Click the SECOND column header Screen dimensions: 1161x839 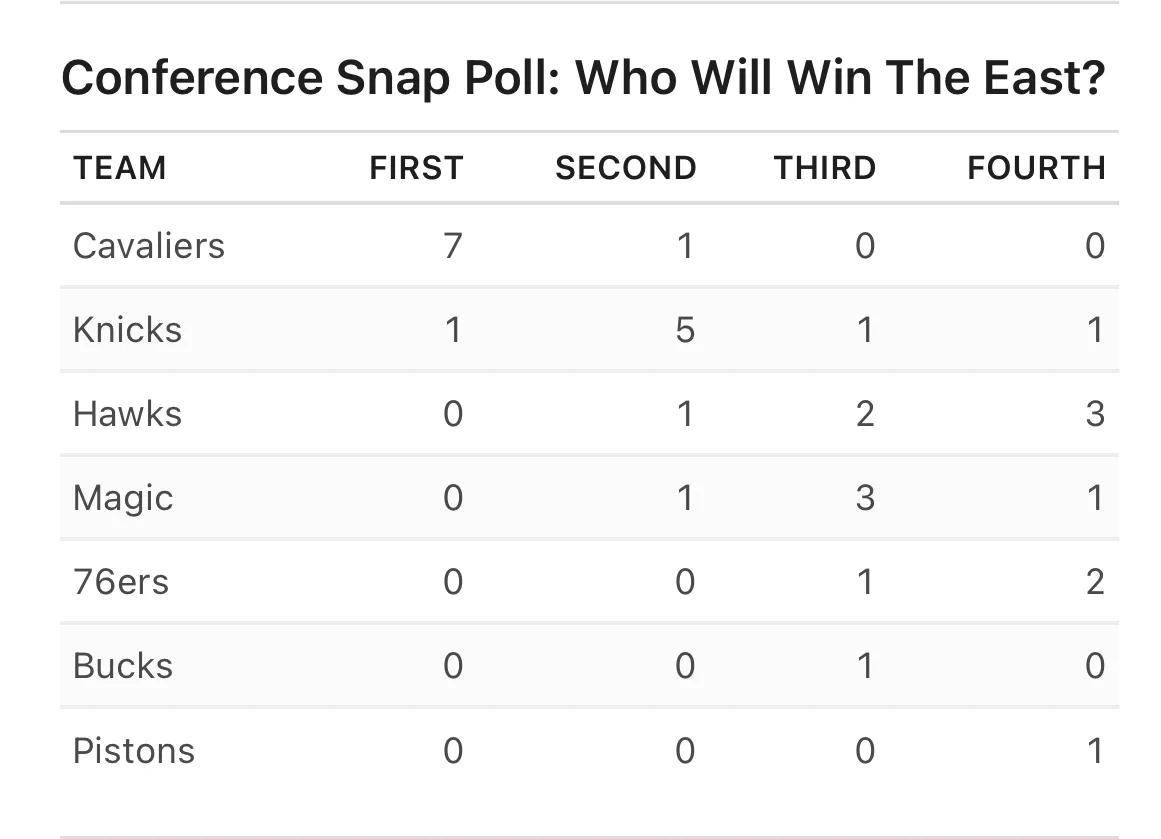click(x=626, y=168)
